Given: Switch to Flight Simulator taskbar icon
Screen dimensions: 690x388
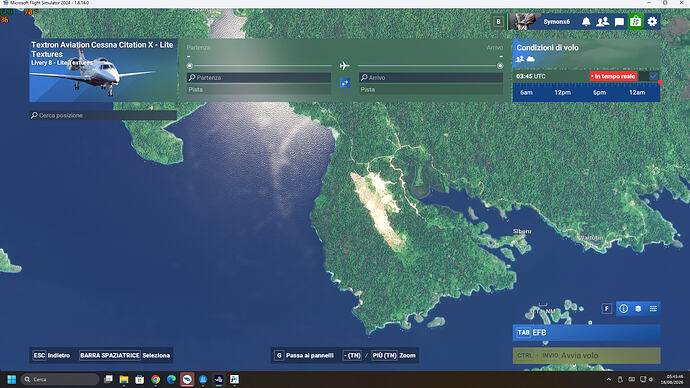Looking at the screenshot, I should click(219, 379).
